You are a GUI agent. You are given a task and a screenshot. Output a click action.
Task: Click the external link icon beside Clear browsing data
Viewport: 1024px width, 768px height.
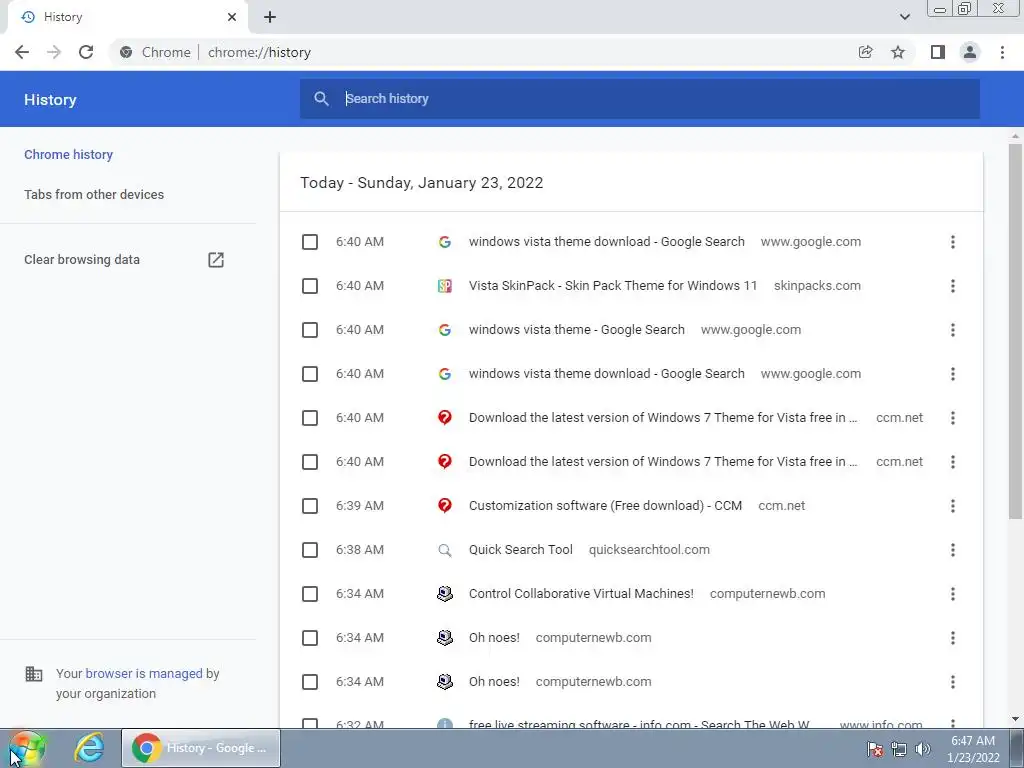click(x=216, y=260)
